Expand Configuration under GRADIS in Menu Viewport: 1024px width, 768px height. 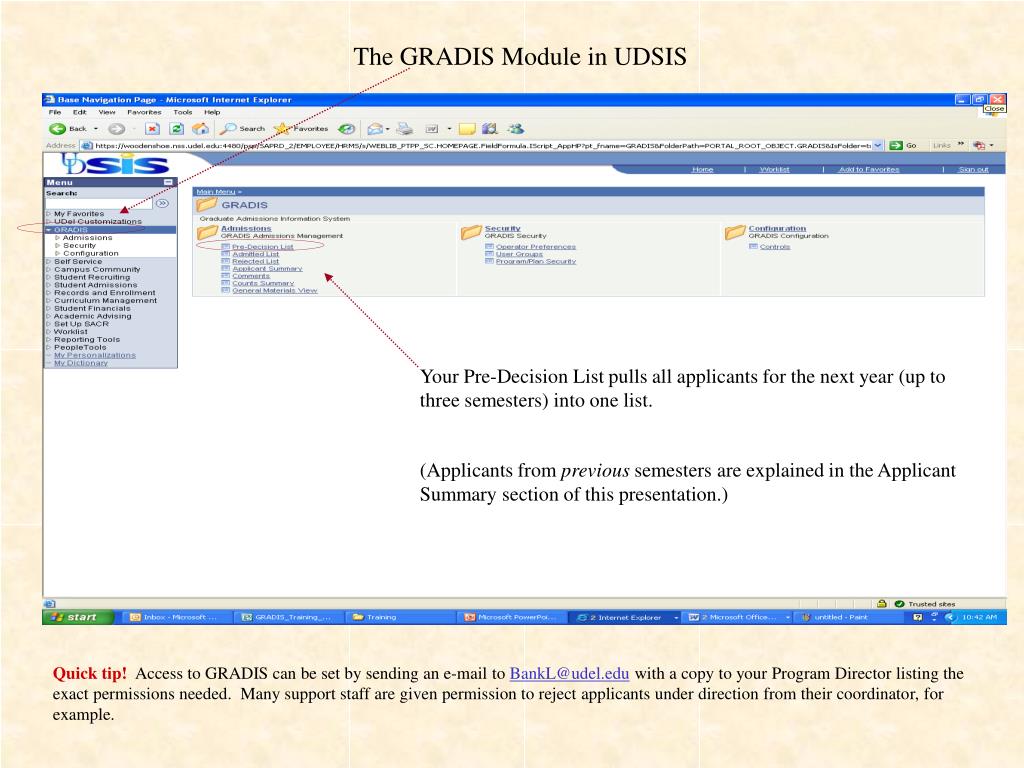57,253
